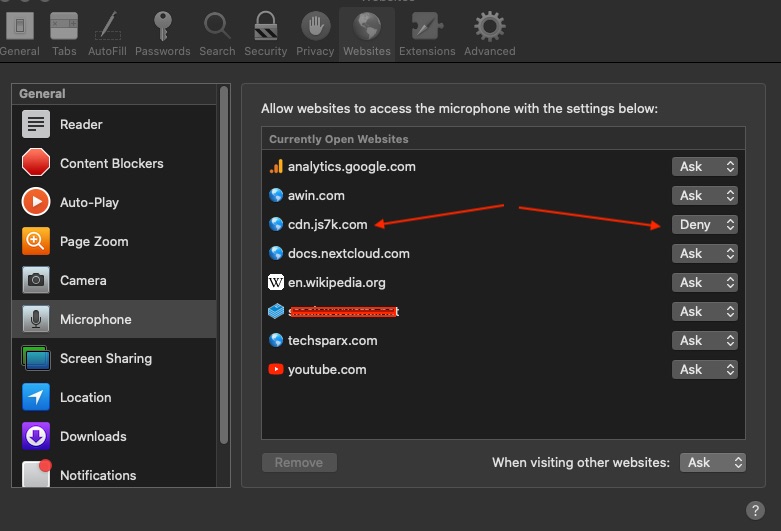Select the cdn.js7k.com website row
Viewport: 781px width, 531px height.
pyautogui.click(x=503, y=225)
